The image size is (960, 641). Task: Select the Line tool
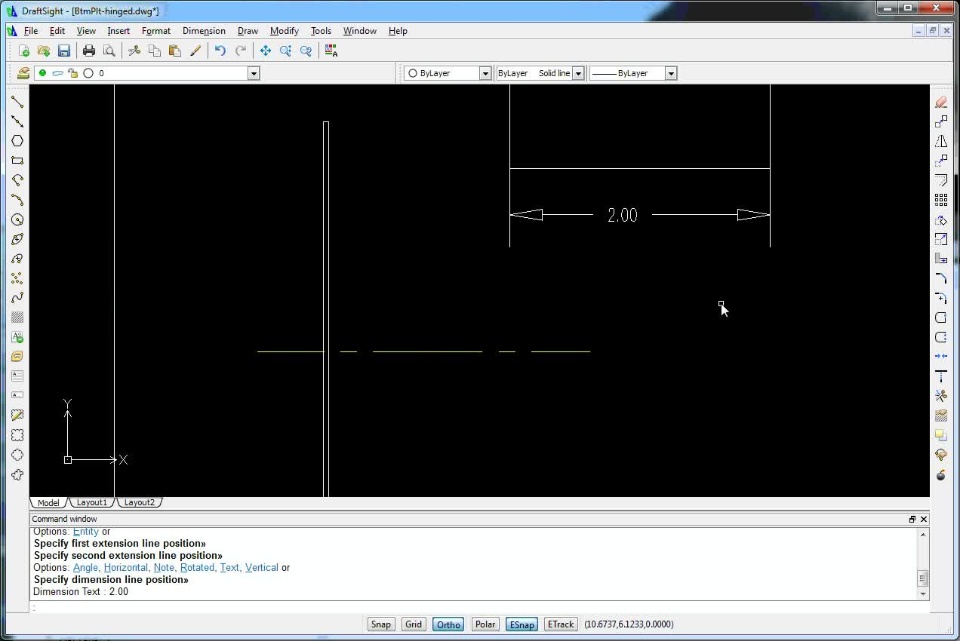coord(17,102)
